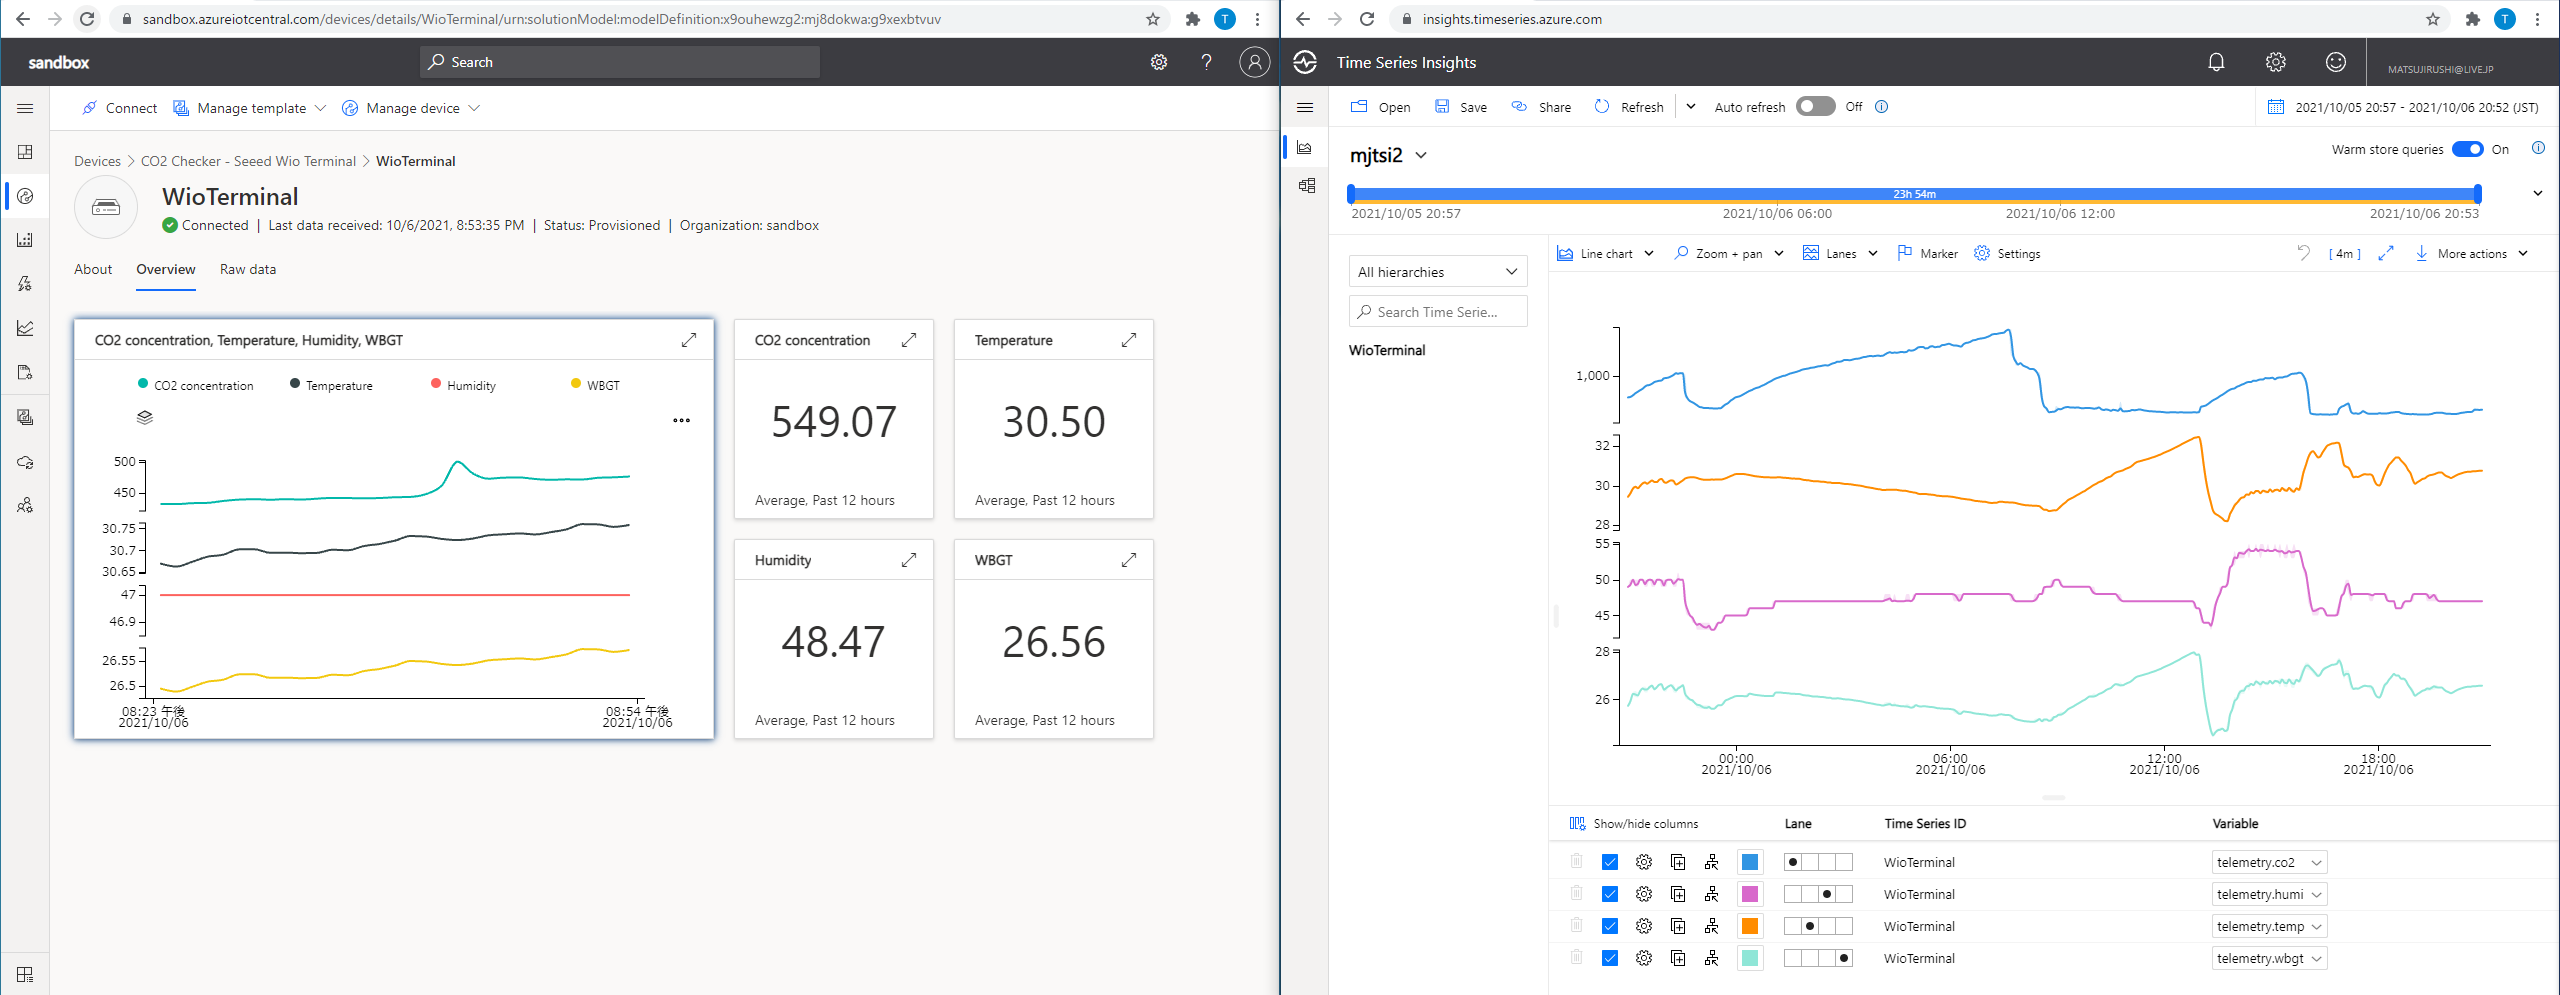
Task: Open the chart ellipsis more options
Action: pyautogui.click(x=682, y=421)
